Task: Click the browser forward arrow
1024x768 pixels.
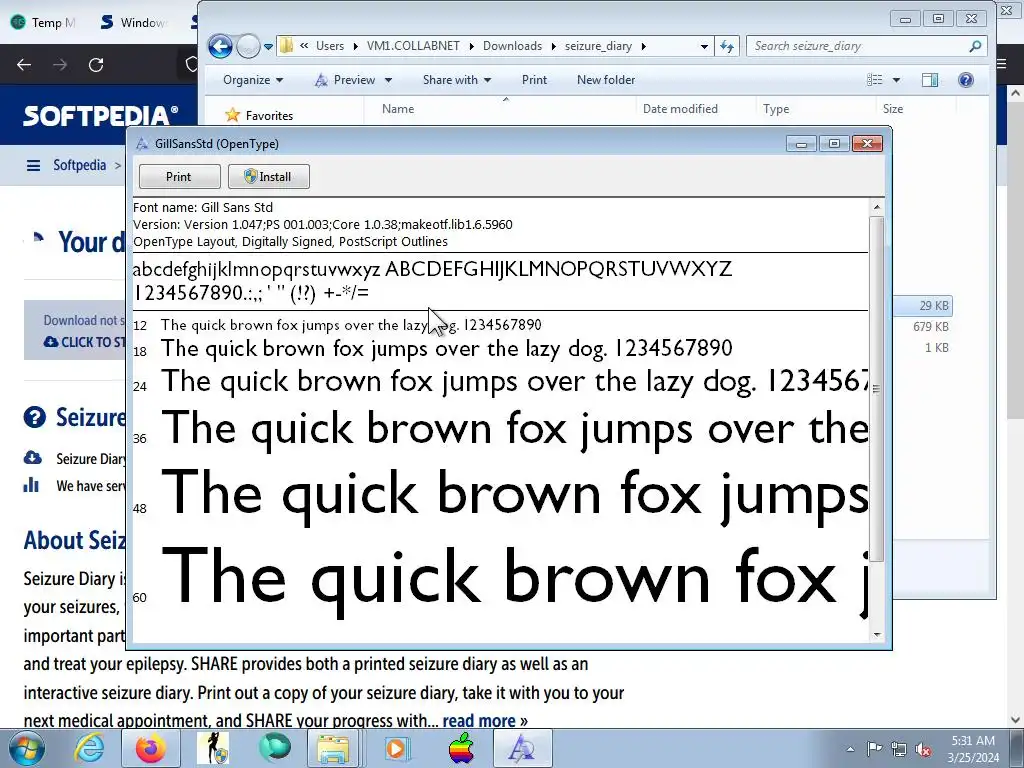Action: tap(60, 65)
